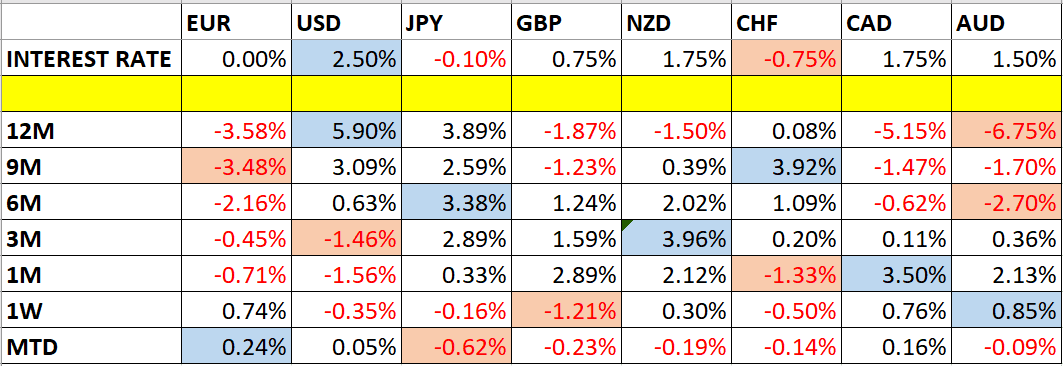
Task: Click the USD interest rate 2.50% cell
Action: click(345, 60)
